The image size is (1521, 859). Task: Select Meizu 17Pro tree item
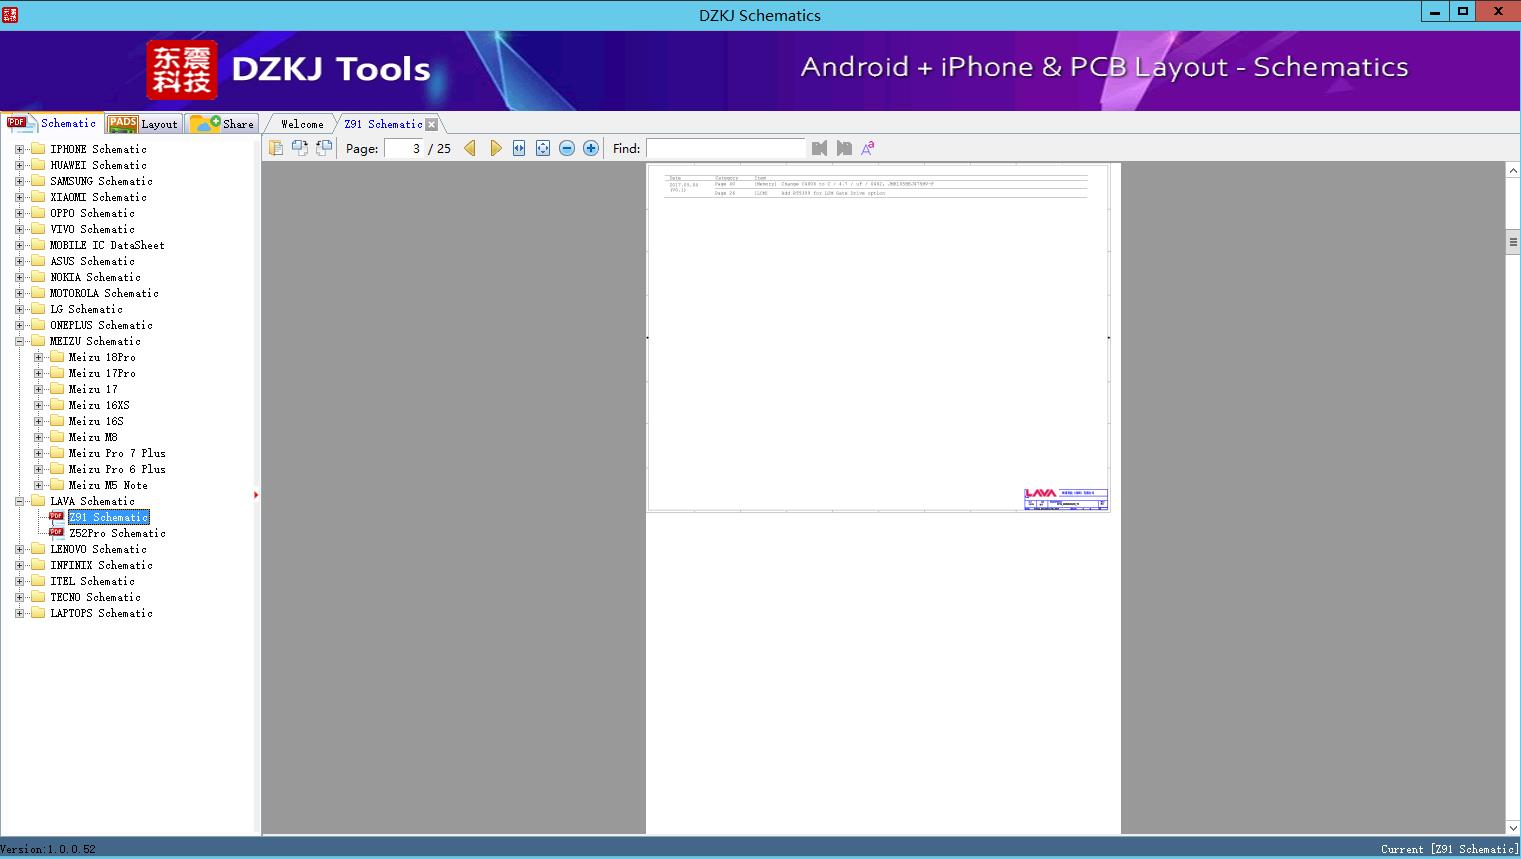102,373
